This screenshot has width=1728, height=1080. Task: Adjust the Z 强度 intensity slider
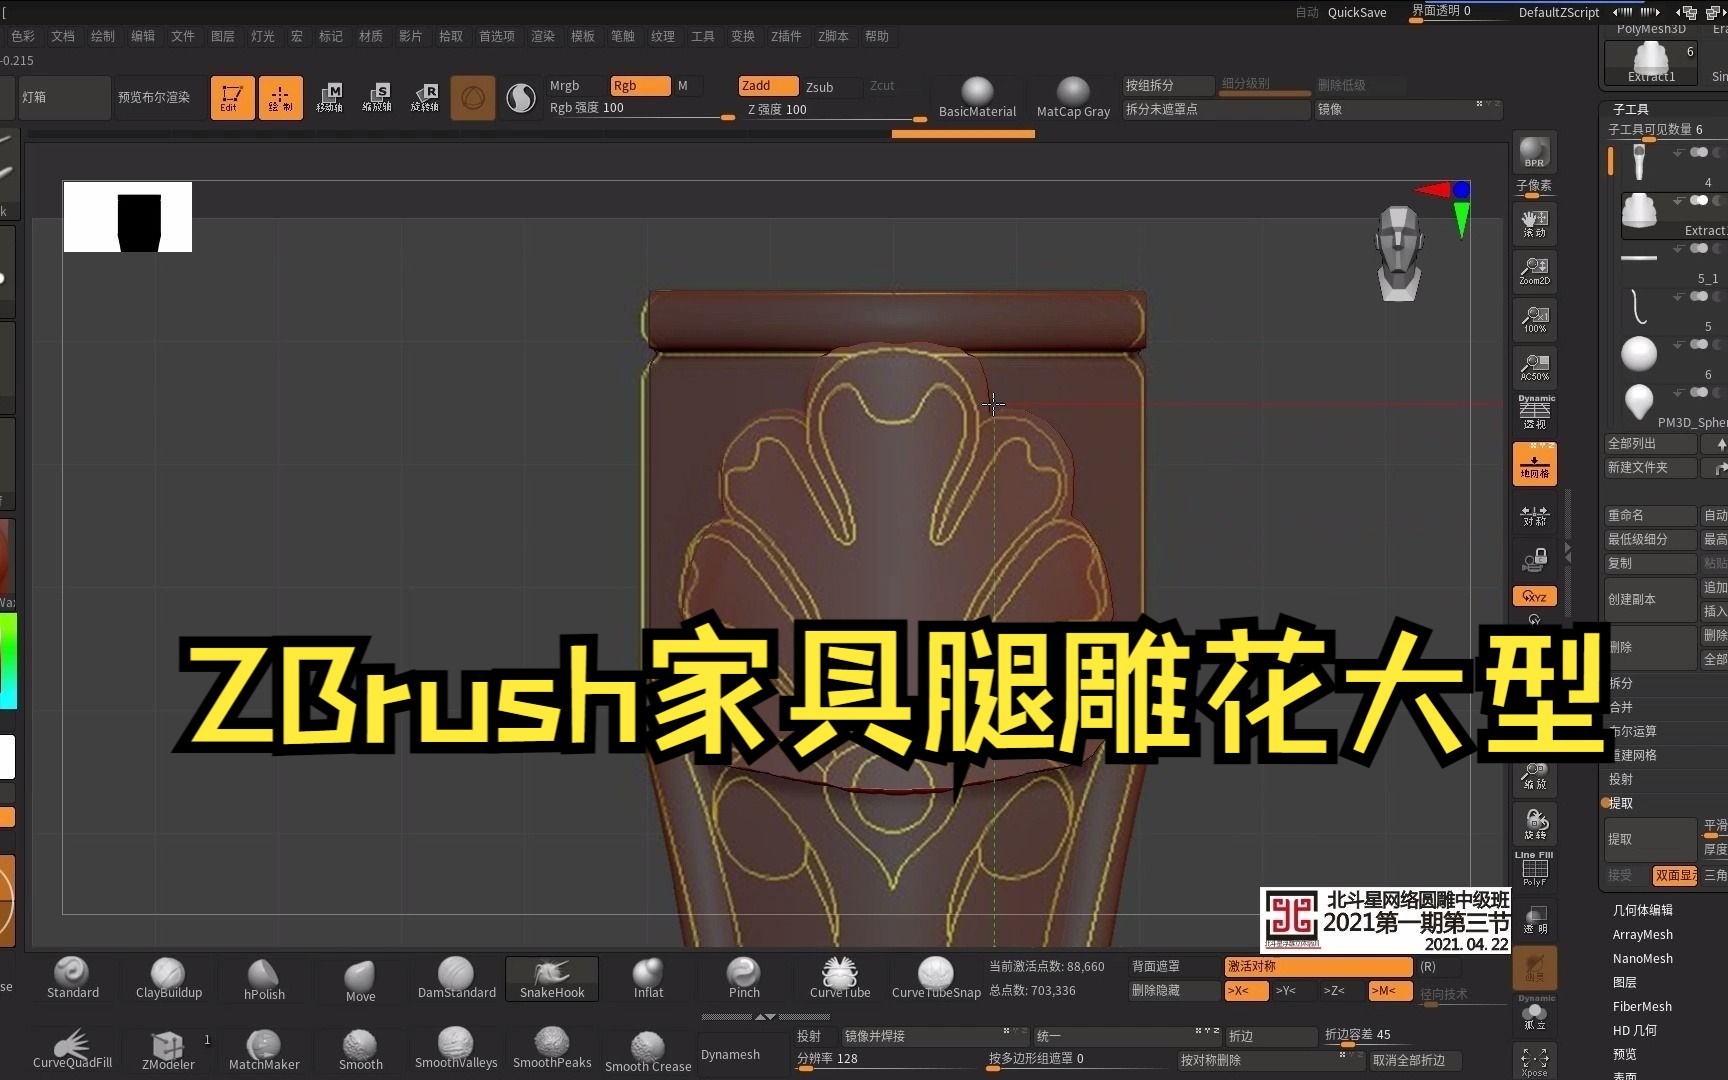click(836, 111)
